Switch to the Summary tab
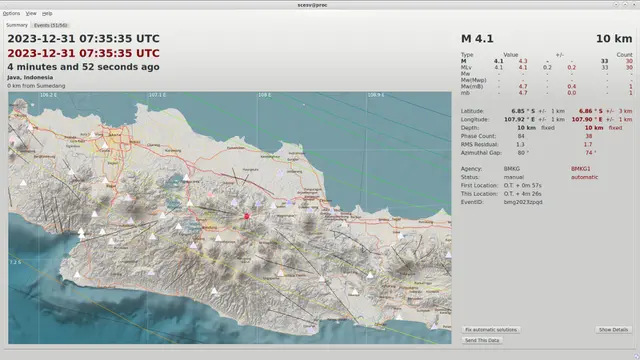 point(17,25)
